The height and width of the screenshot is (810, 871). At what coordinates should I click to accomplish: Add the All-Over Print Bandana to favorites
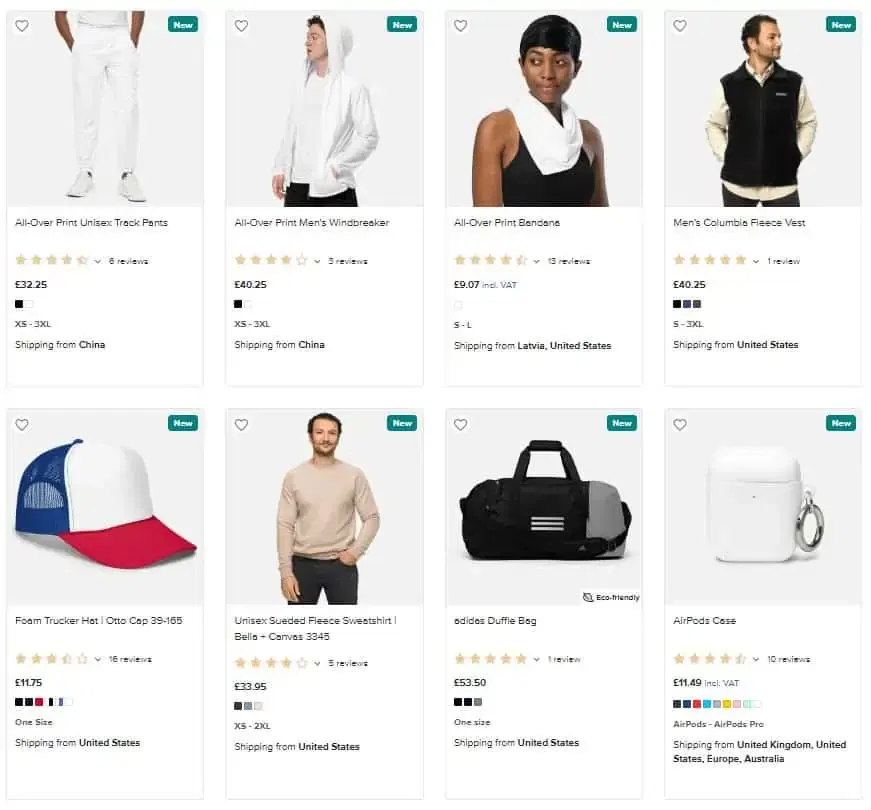[460, 26]
